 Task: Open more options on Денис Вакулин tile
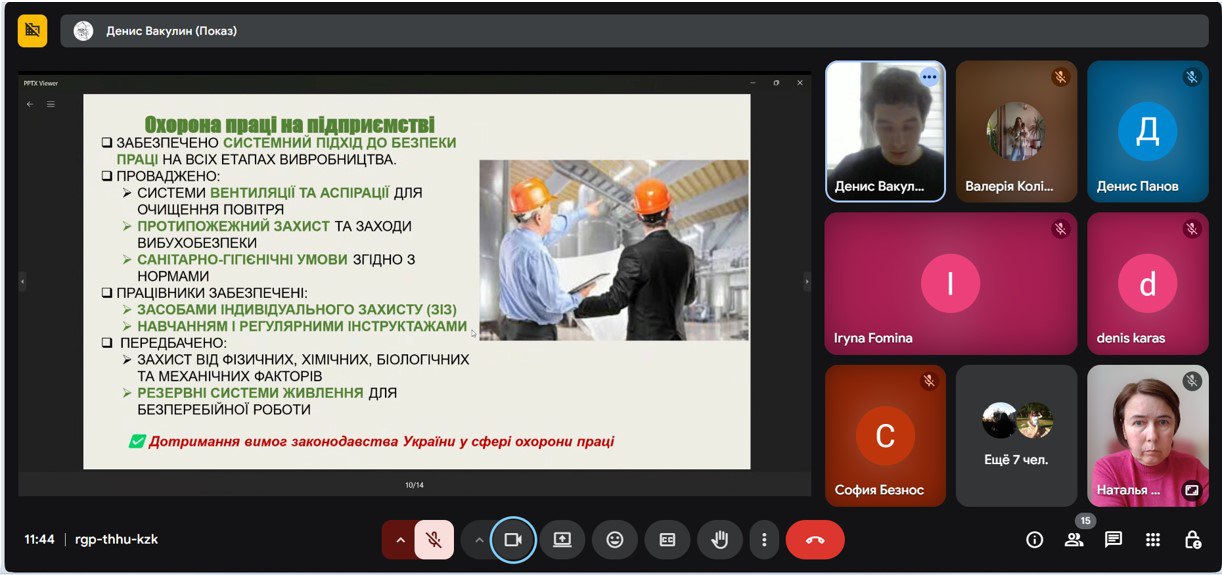click(930, 76)
